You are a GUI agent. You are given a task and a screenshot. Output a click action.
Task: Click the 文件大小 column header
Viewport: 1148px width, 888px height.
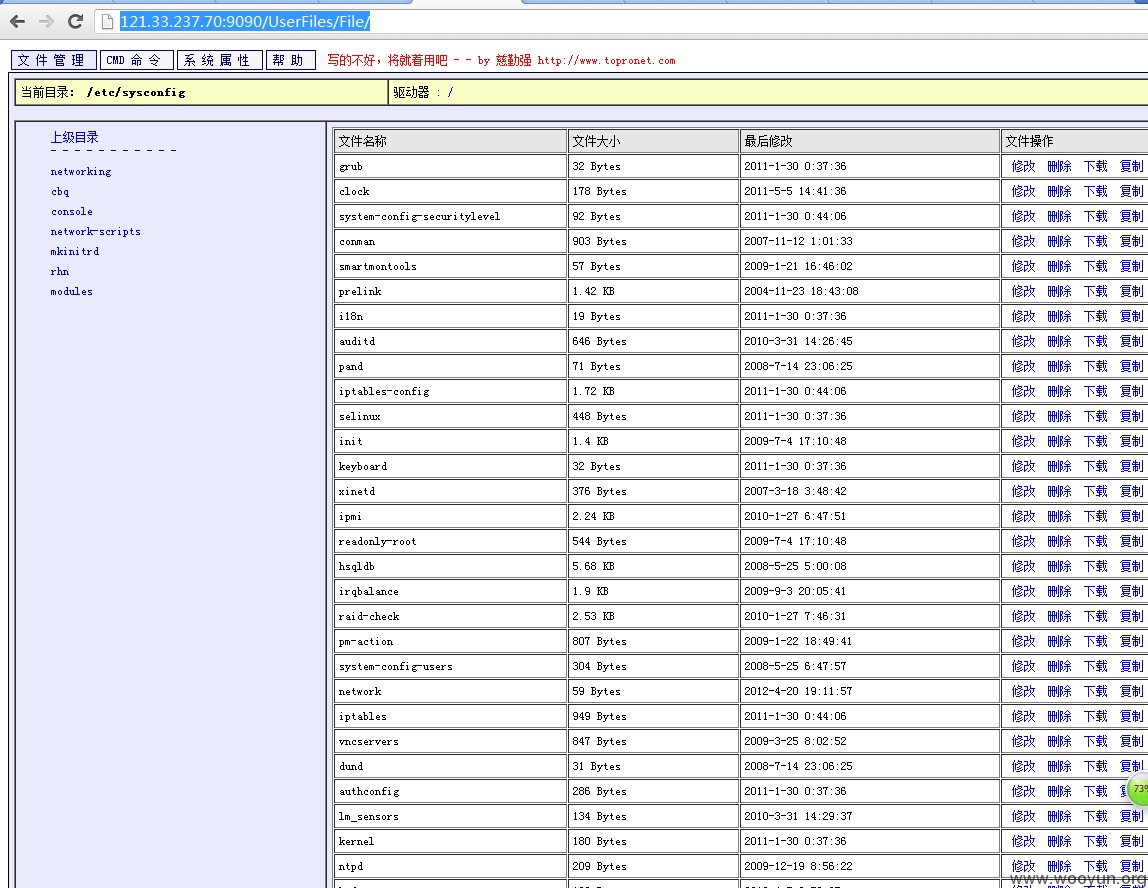point(653,141)
